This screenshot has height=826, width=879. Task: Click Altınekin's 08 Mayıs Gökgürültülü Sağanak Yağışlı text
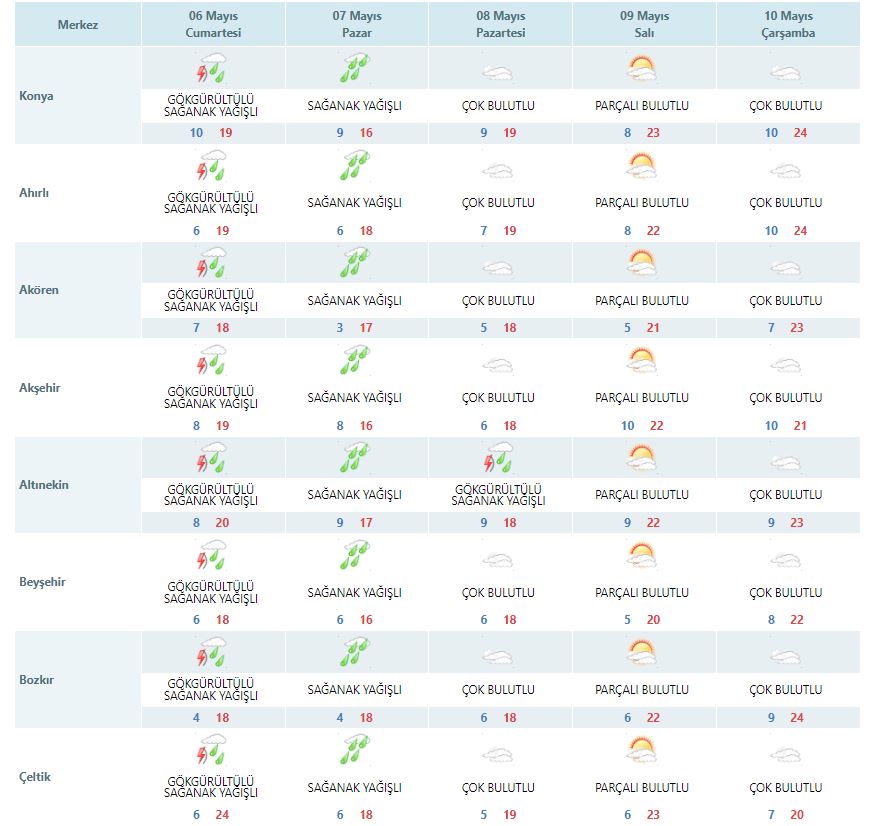499,494
